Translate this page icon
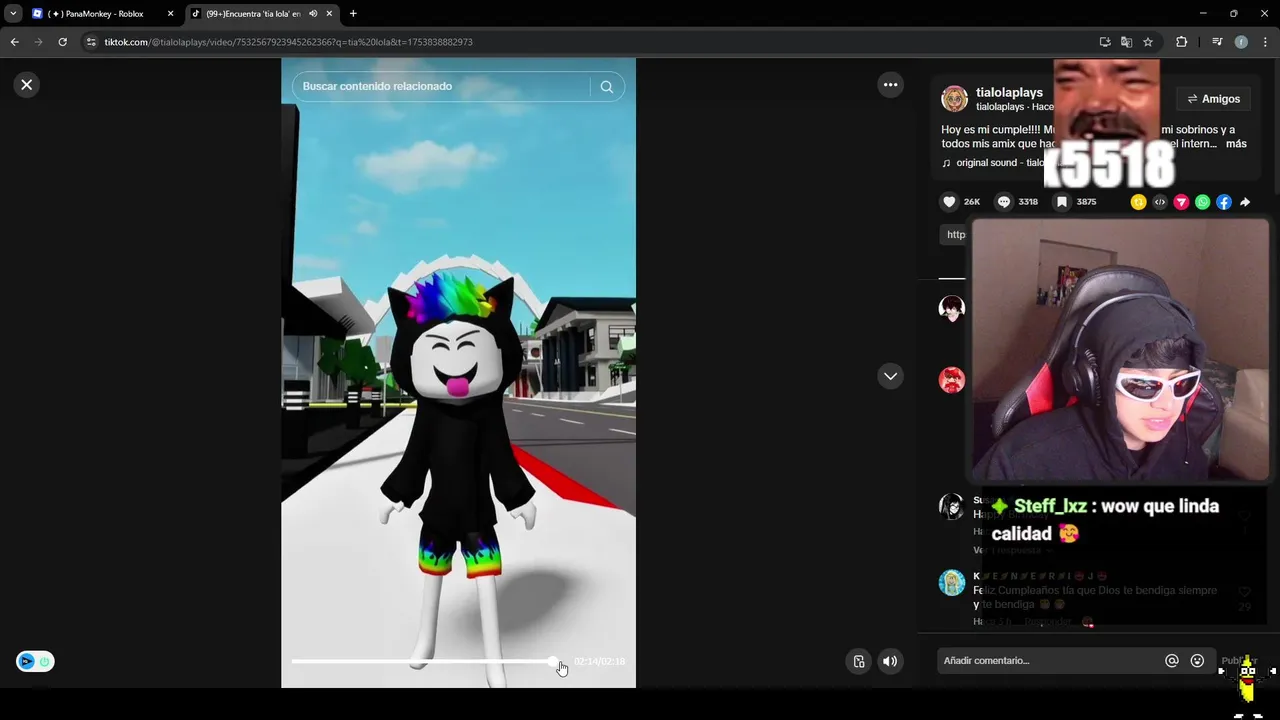Image resolution: width=1280 pixels, height=720 pixels. 1126,42
